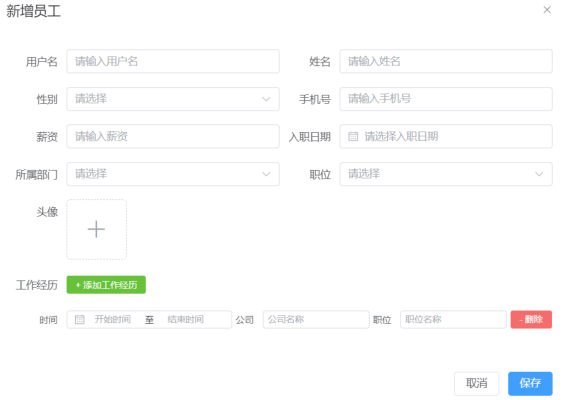The height and width of the screenshot is (400, 564).
Task: Select the 结束时间 field
Action: [x=186, y=319]
